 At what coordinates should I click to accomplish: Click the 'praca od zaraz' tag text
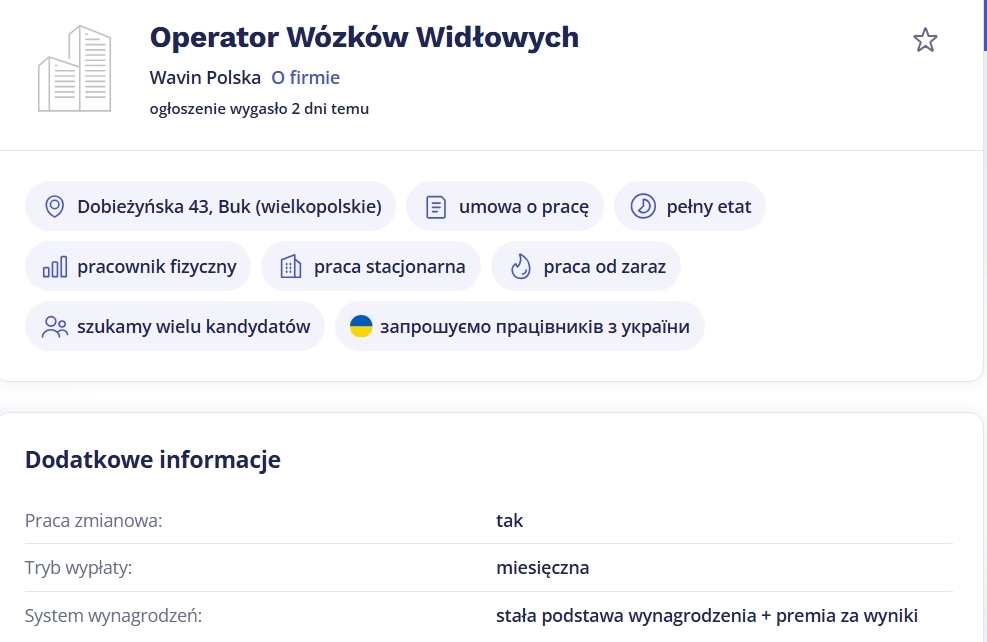(x=604, y=267)
